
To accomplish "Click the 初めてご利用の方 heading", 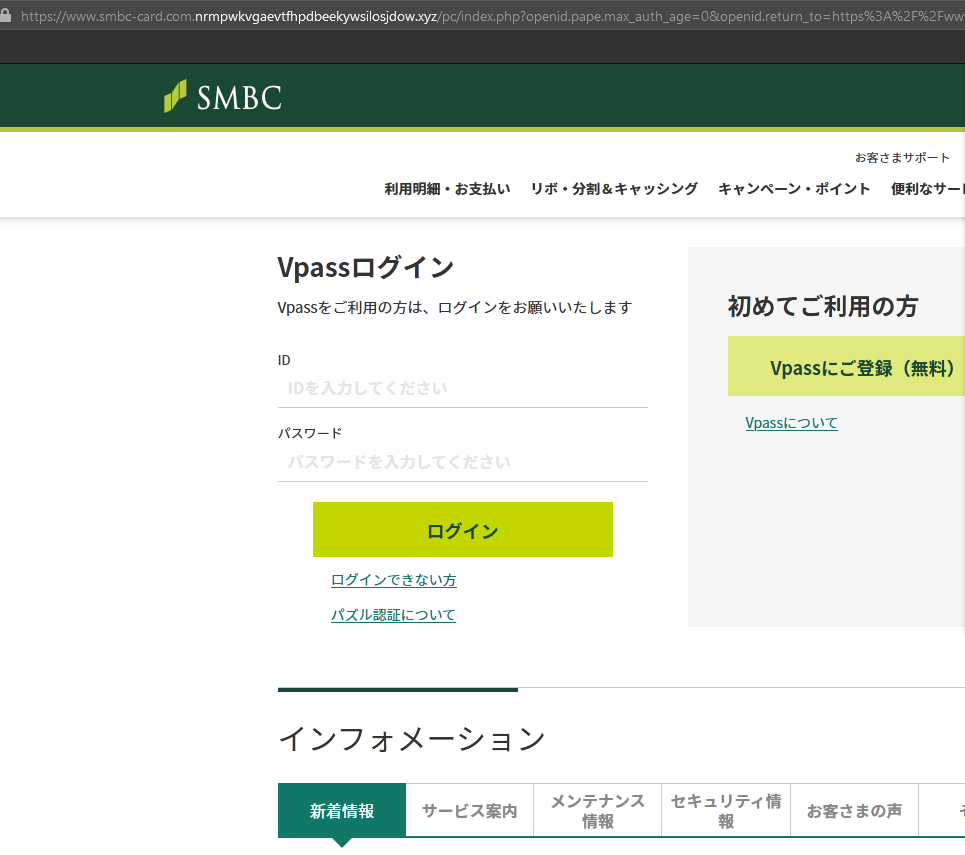I will [823, 306].
